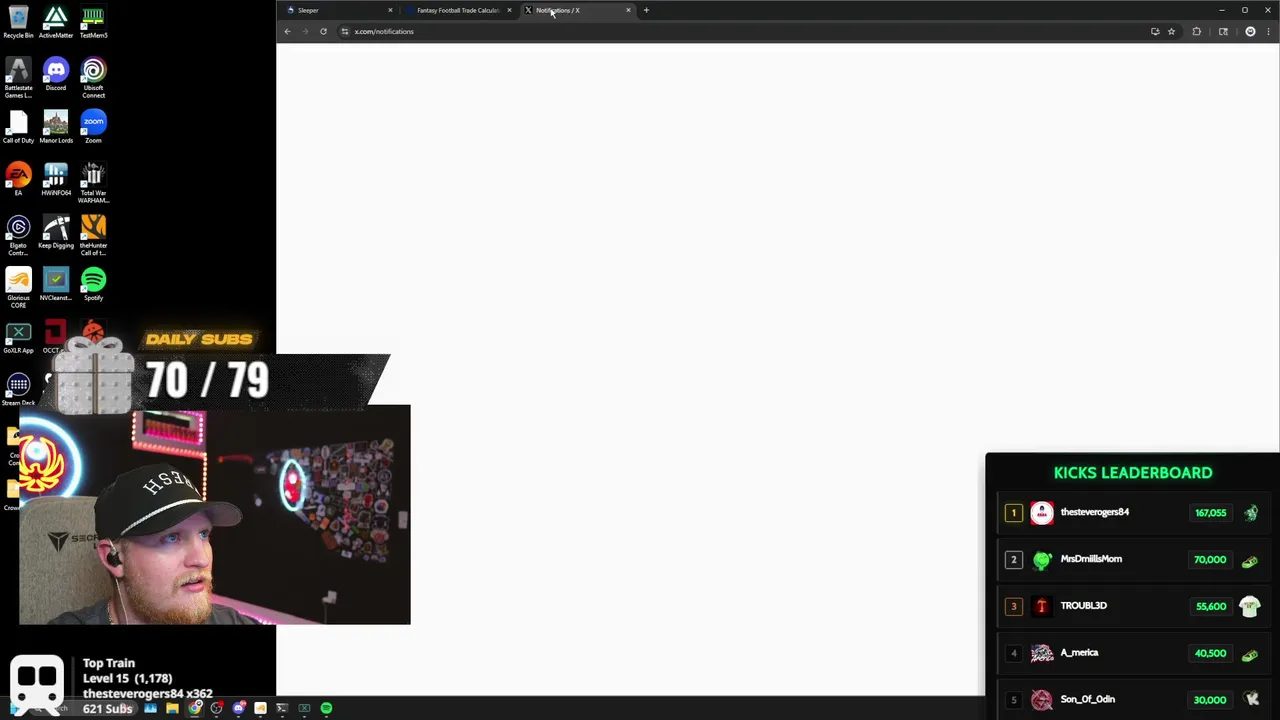Launch the Stream Deck desktop shortcut
Viewport: 1280px width, 720px height.
tap(18, 390)
